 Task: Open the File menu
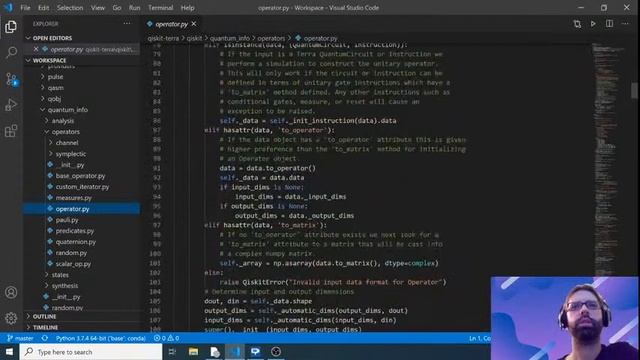click(x=25, y=8)
